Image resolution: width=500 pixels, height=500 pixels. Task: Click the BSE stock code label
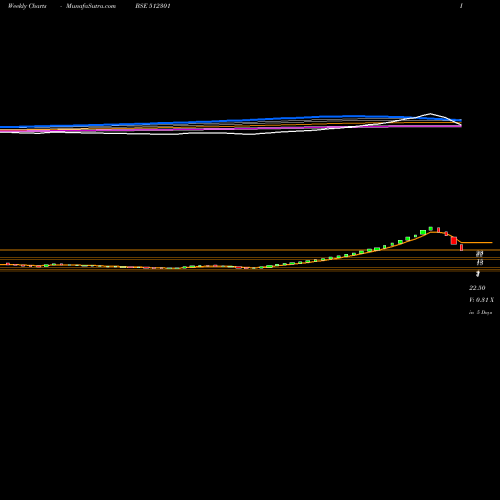(153, 6)
